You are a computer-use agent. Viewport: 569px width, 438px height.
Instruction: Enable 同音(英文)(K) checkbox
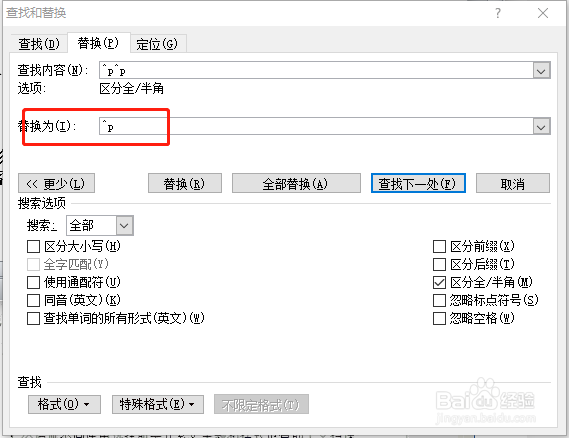point(33,300)
